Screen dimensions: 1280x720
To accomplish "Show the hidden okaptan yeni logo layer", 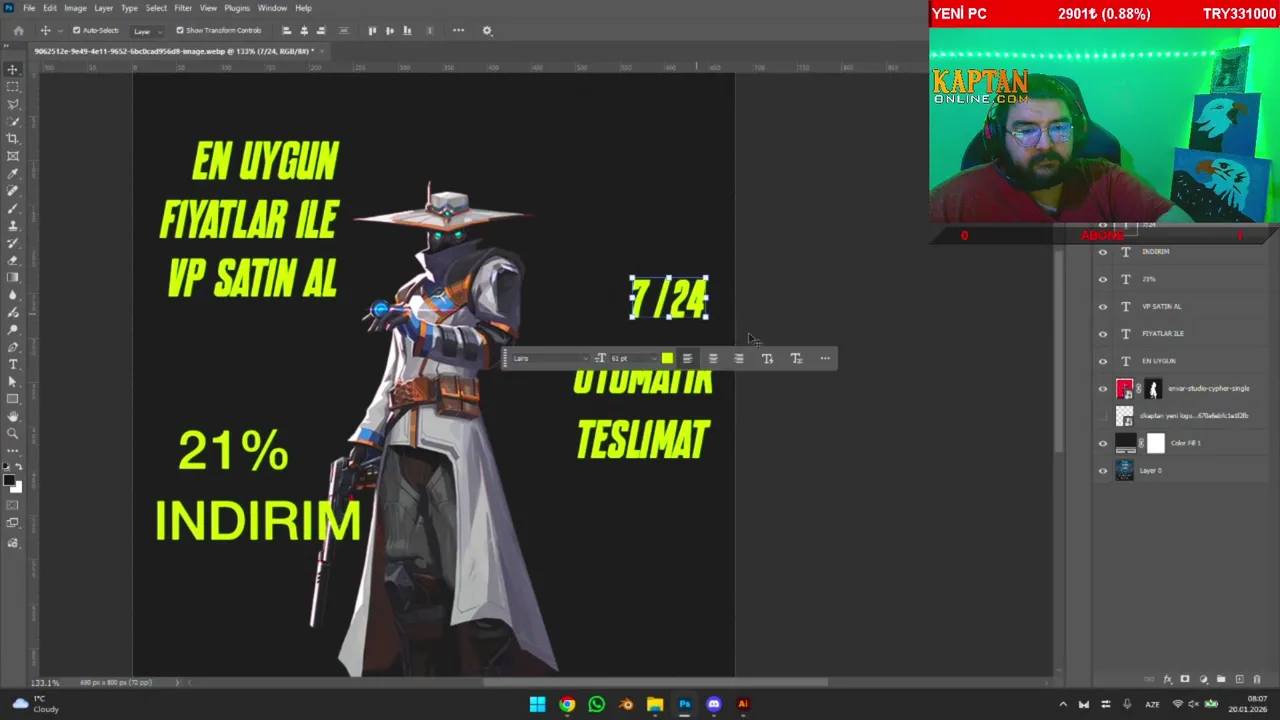I will point(1103,416).
